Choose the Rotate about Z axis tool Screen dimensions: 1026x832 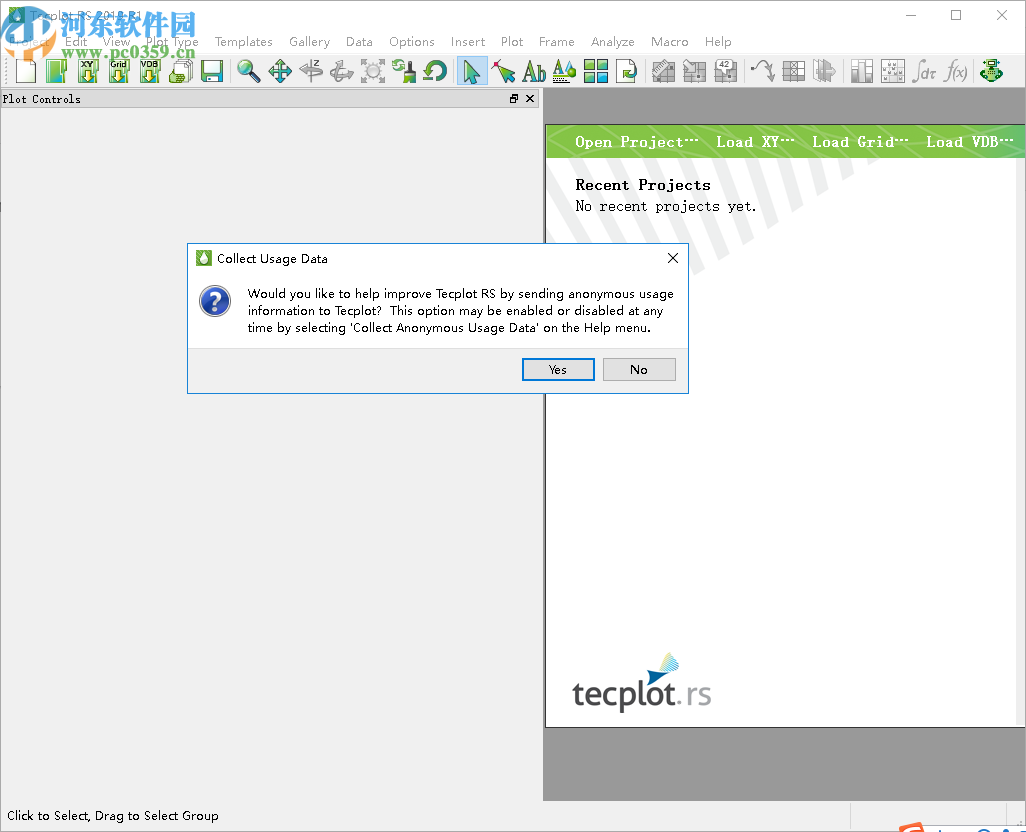pyautogui.click(x=312, y=70)
